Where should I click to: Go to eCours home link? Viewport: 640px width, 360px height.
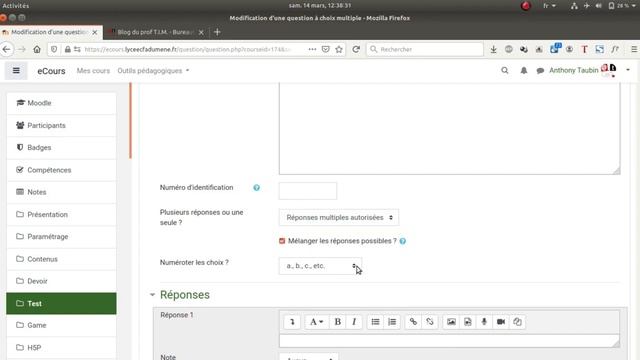coord(51,71)
